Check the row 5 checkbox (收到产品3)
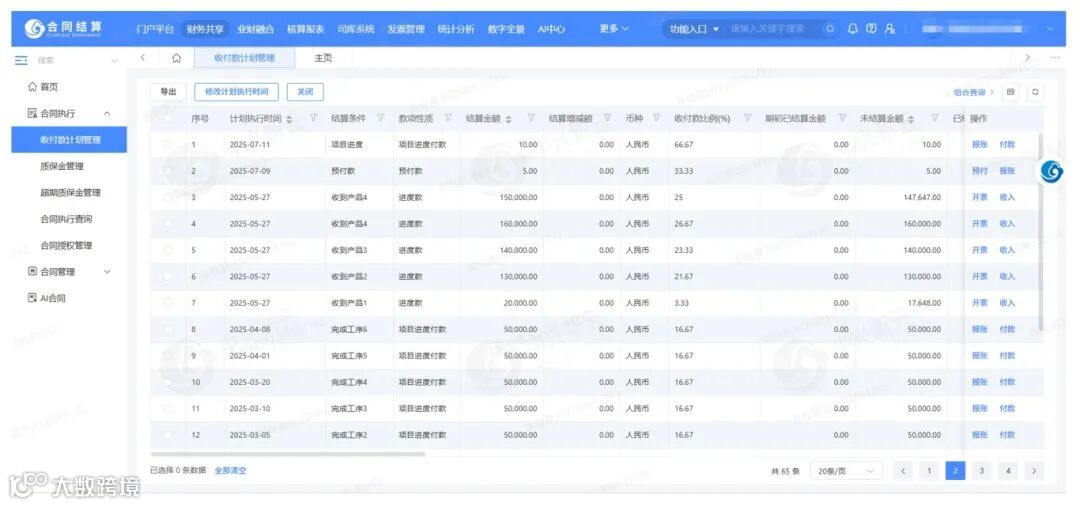Screen dimensions: 1080x506 tap(167, 250)
